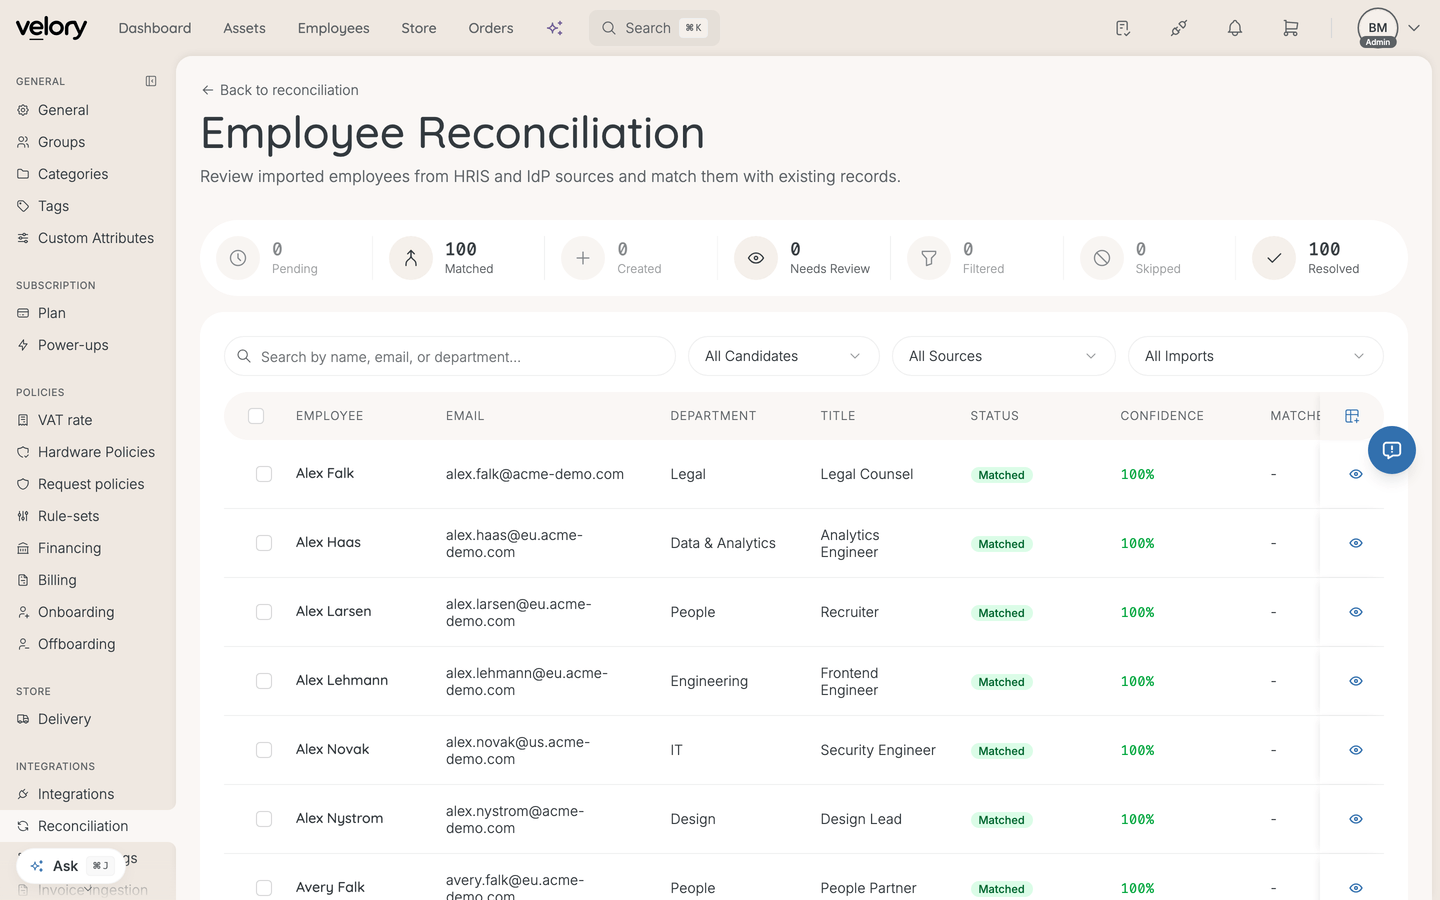Screen dimensions: 1440x900
Task: Select all employees with header checkbox
Action: click(x=256, y=416)
